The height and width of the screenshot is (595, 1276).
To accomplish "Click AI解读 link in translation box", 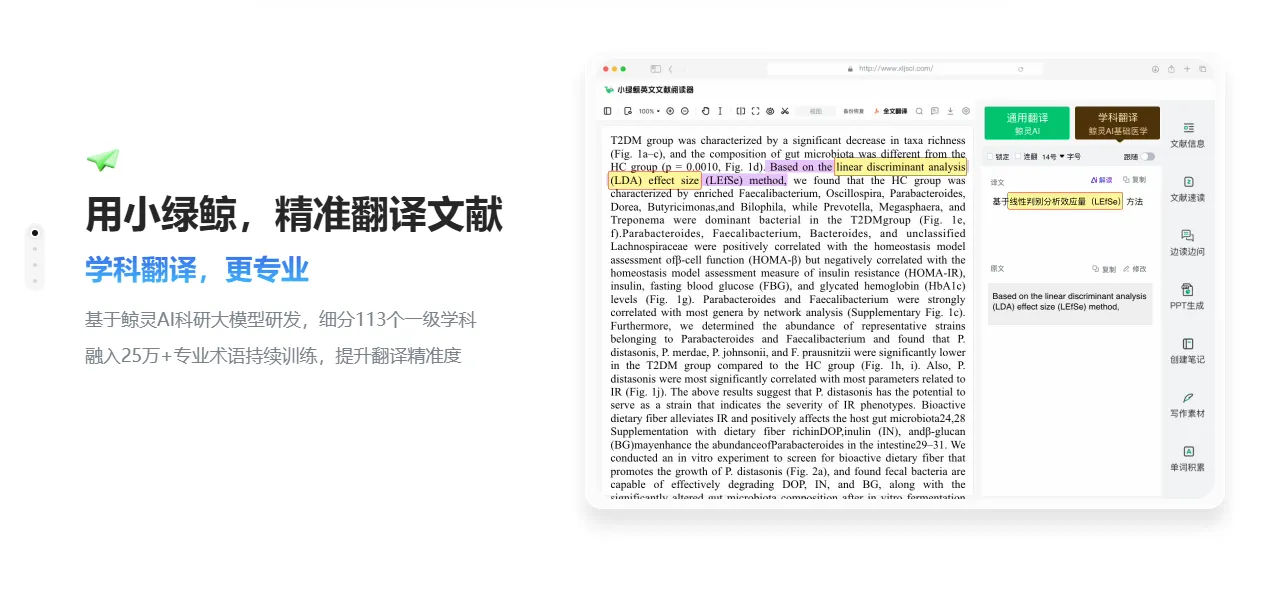I will (x=1101, y=180).
